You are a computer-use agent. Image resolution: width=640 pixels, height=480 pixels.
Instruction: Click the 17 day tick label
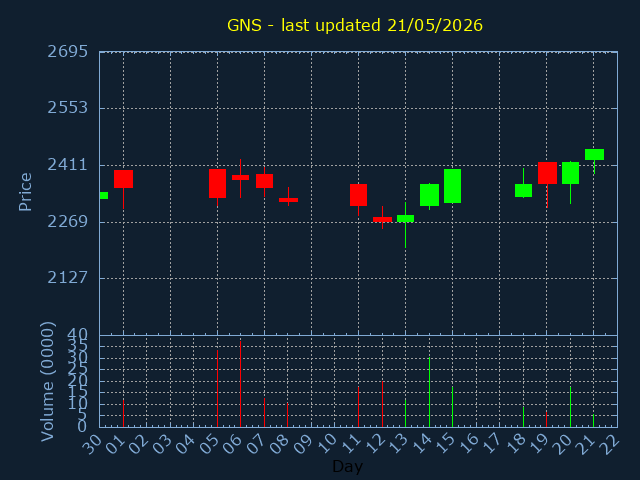point(492,443)
